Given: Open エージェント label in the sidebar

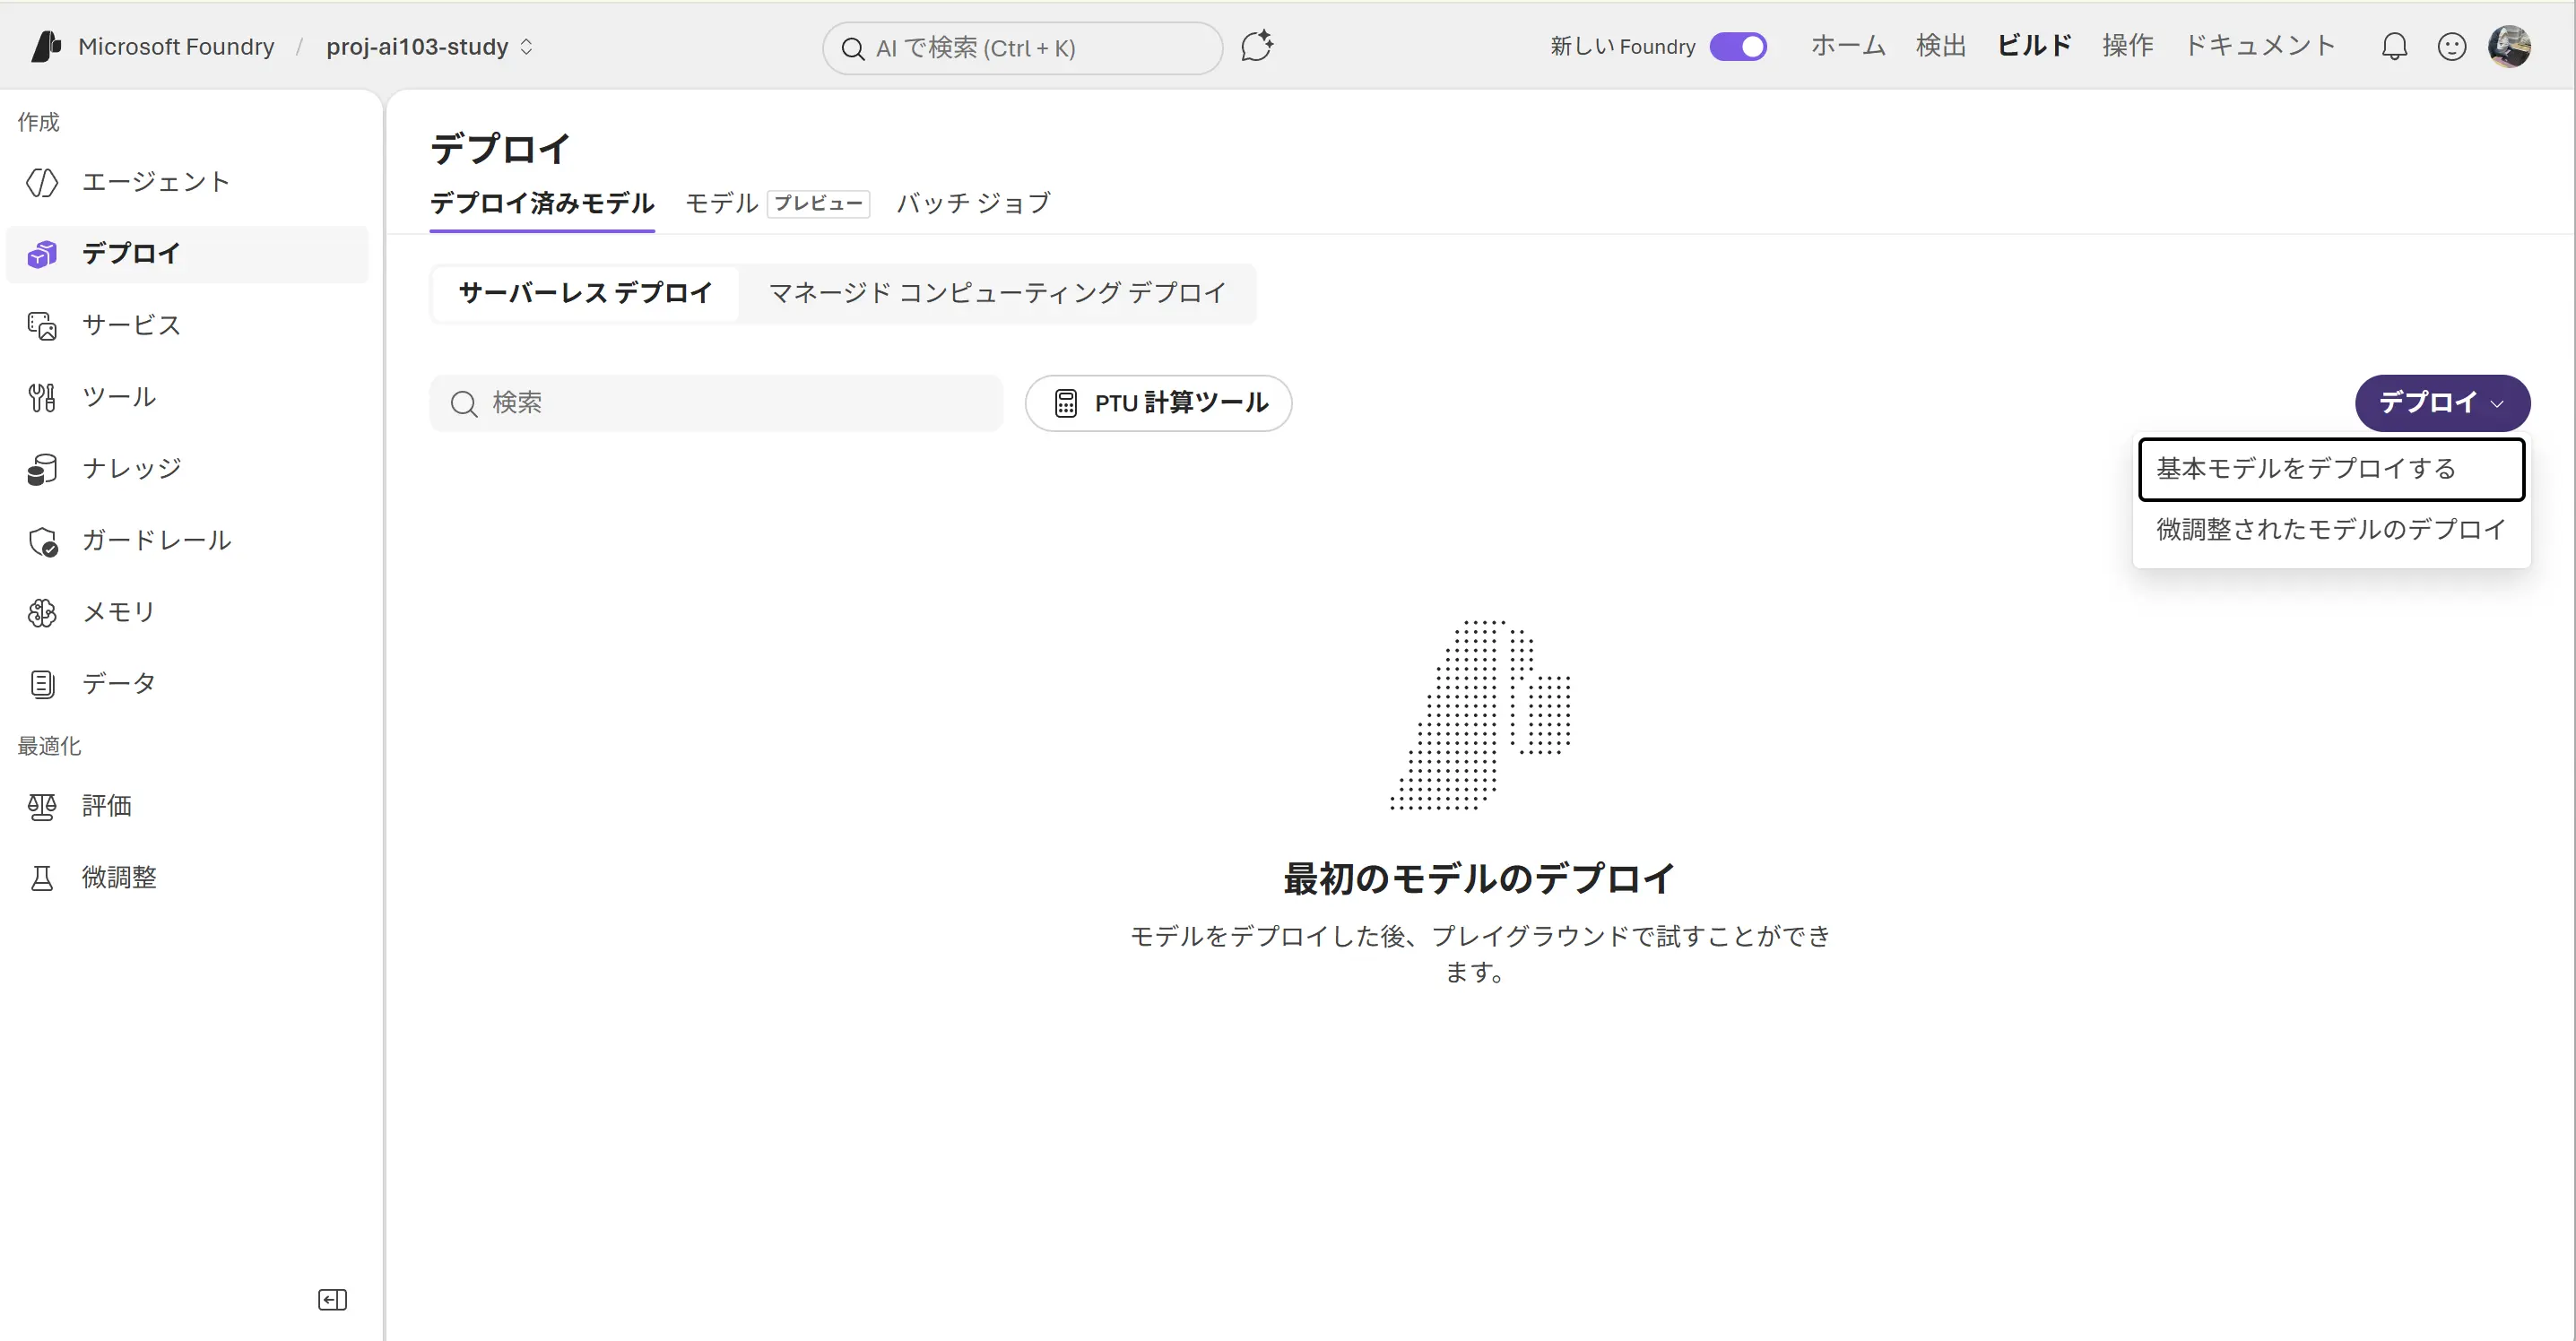Looking at the screenshot, I should tap(156, 182).
